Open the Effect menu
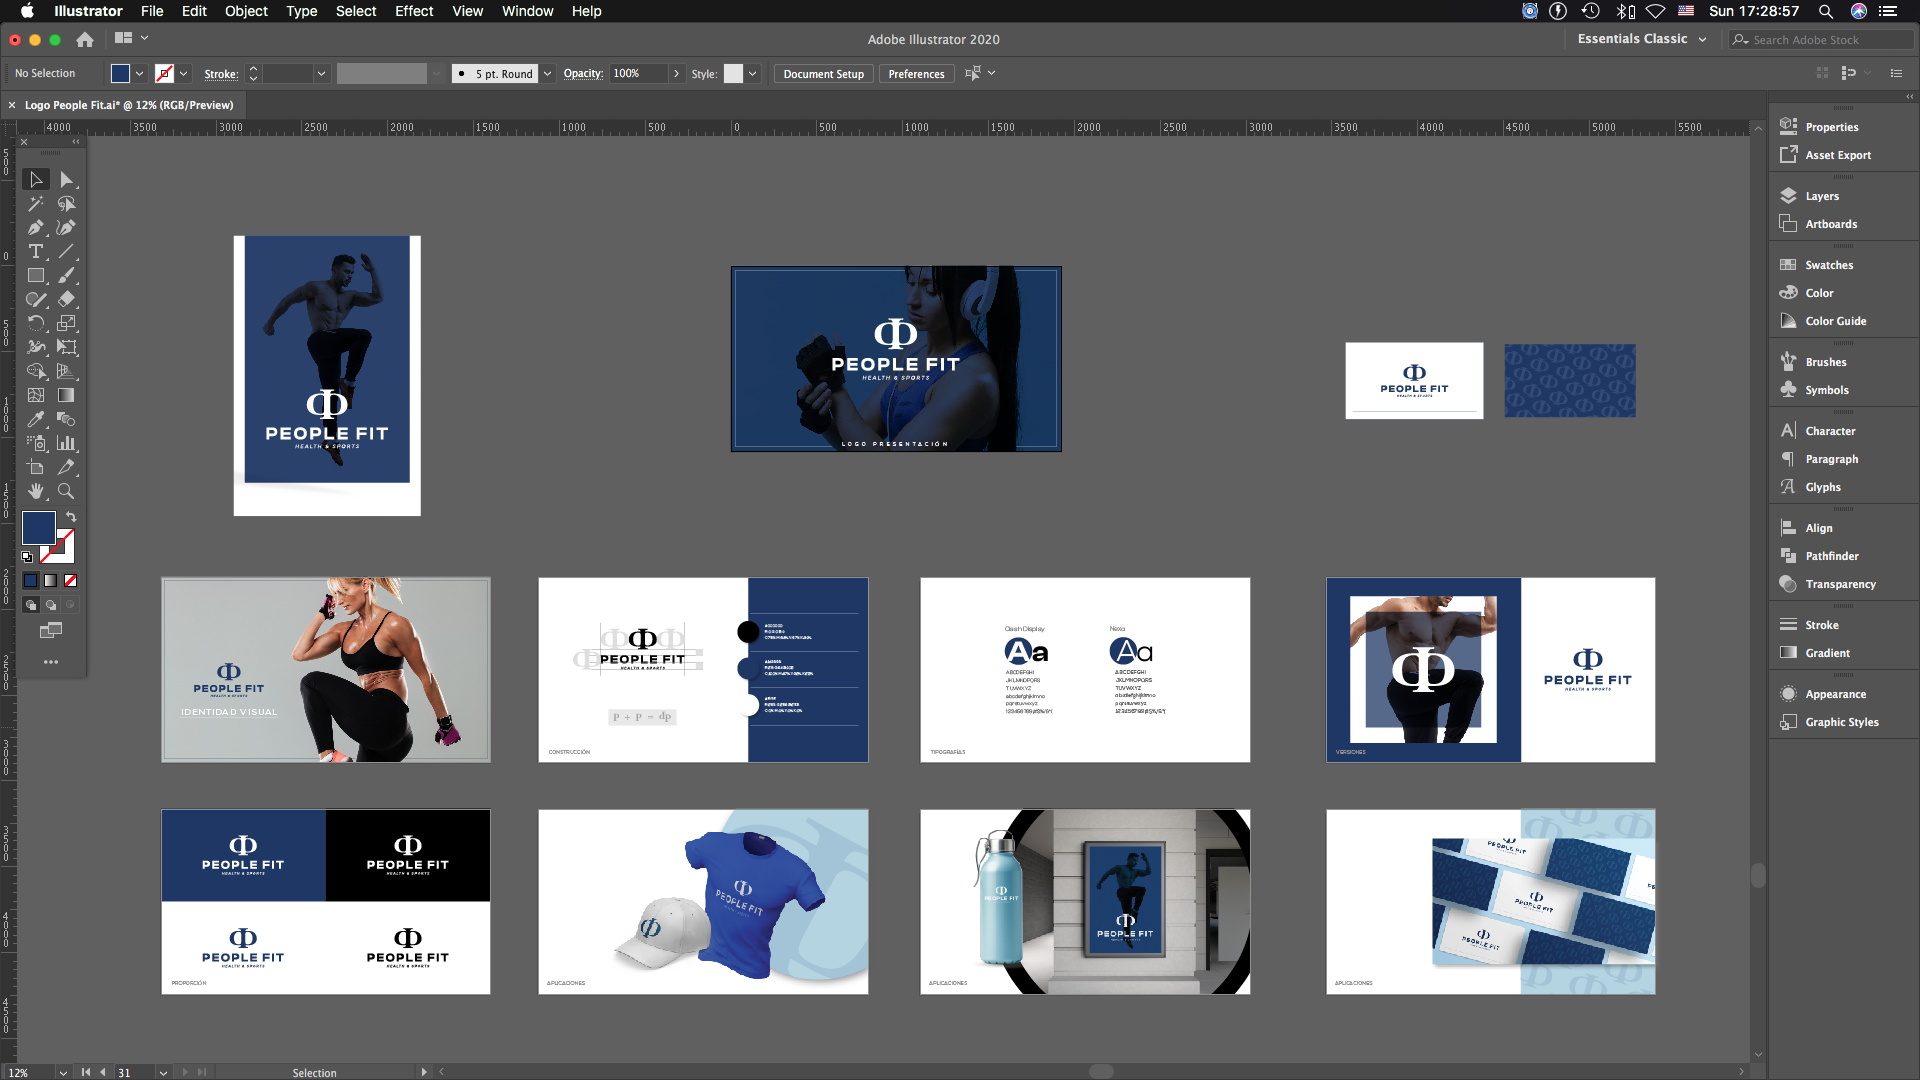Viewport: 1920px width, 1080px height. tap(414, 11)
